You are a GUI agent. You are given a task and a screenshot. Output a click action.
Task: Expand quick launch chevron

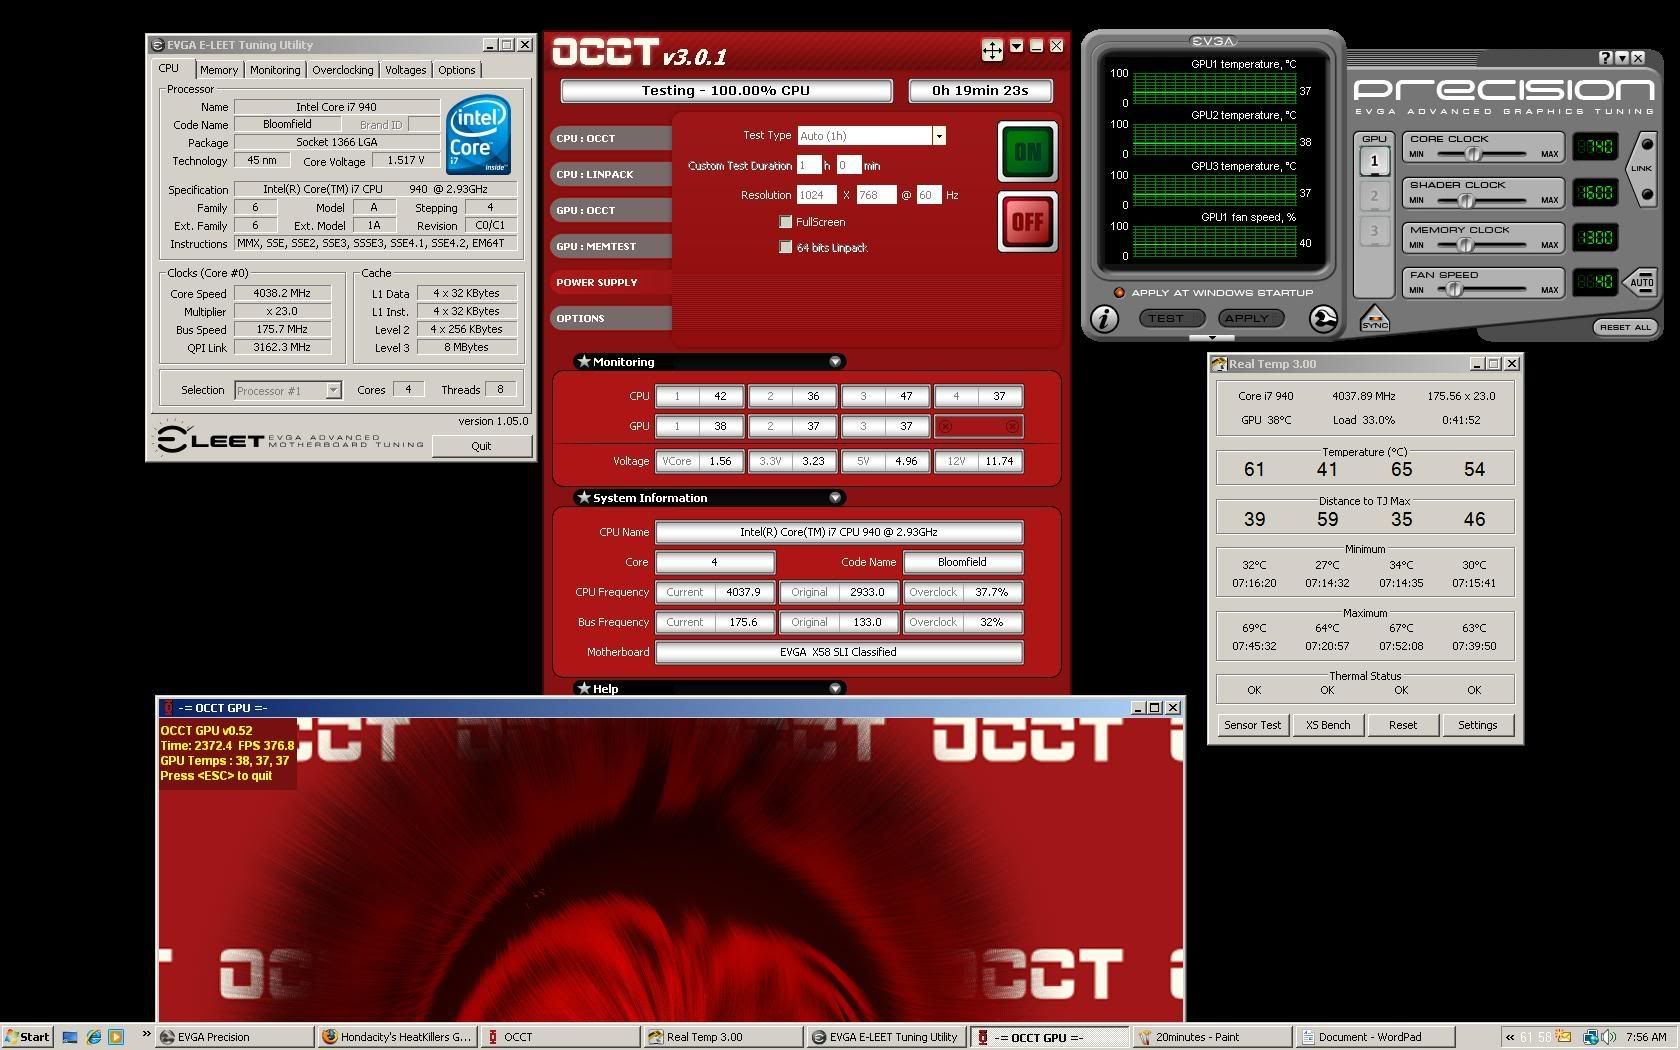click(146, 1034)
